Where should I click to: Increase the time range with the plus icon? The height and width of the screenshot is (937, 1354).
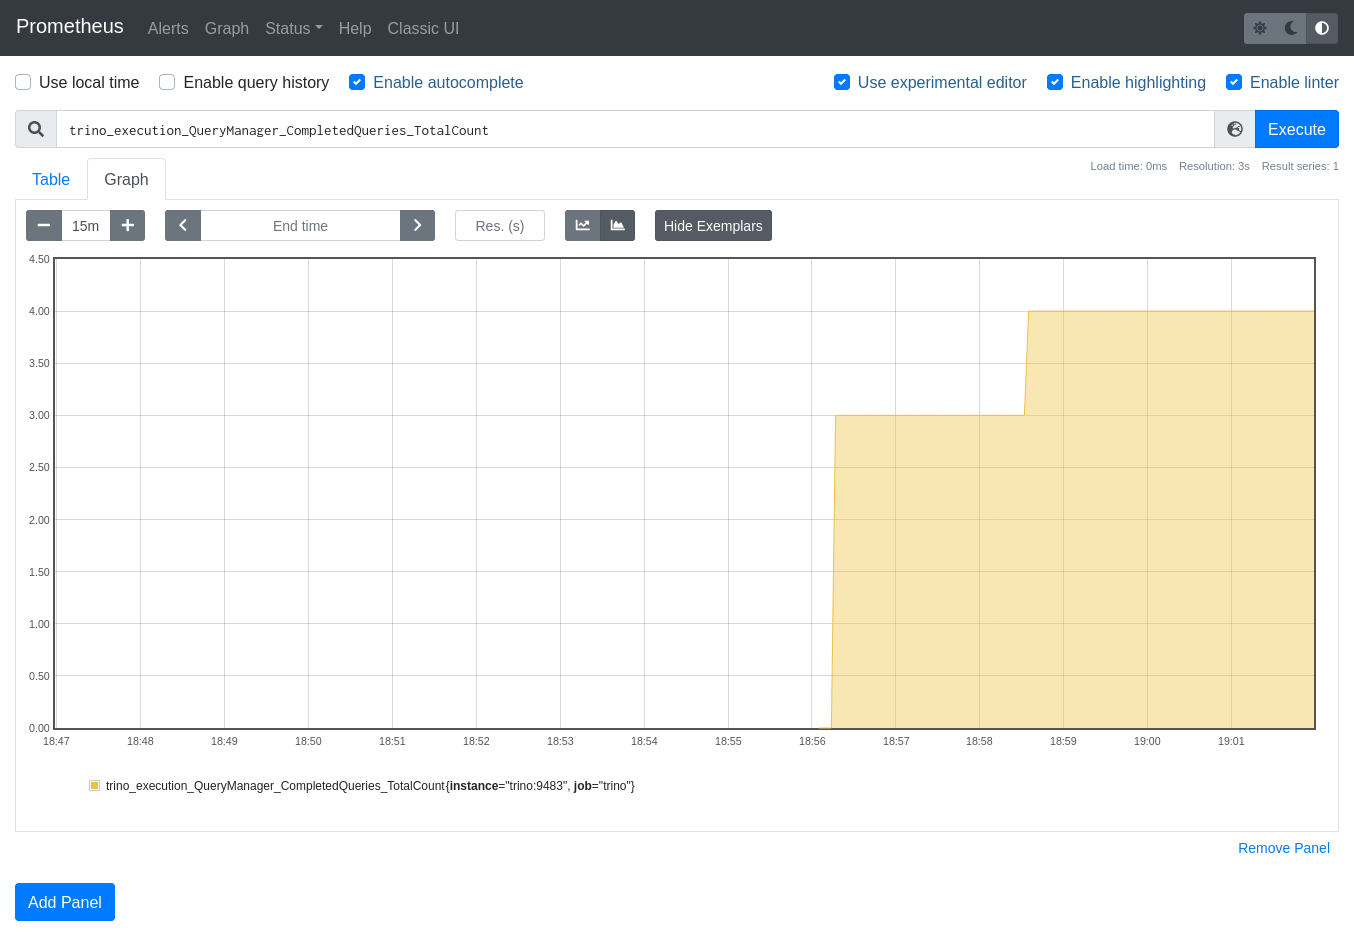pyautogui.click(x=127, y=225)
